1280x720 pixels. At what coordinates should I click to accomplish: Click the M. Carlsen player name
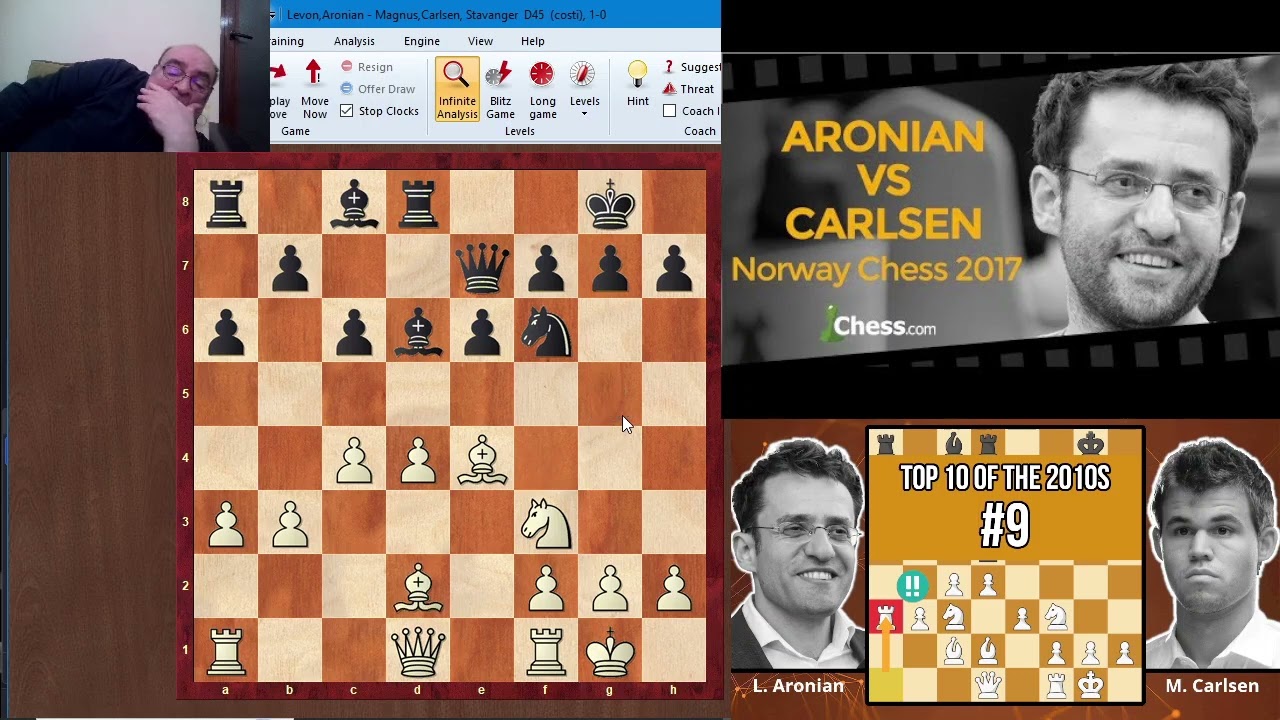coord(1212,686)
